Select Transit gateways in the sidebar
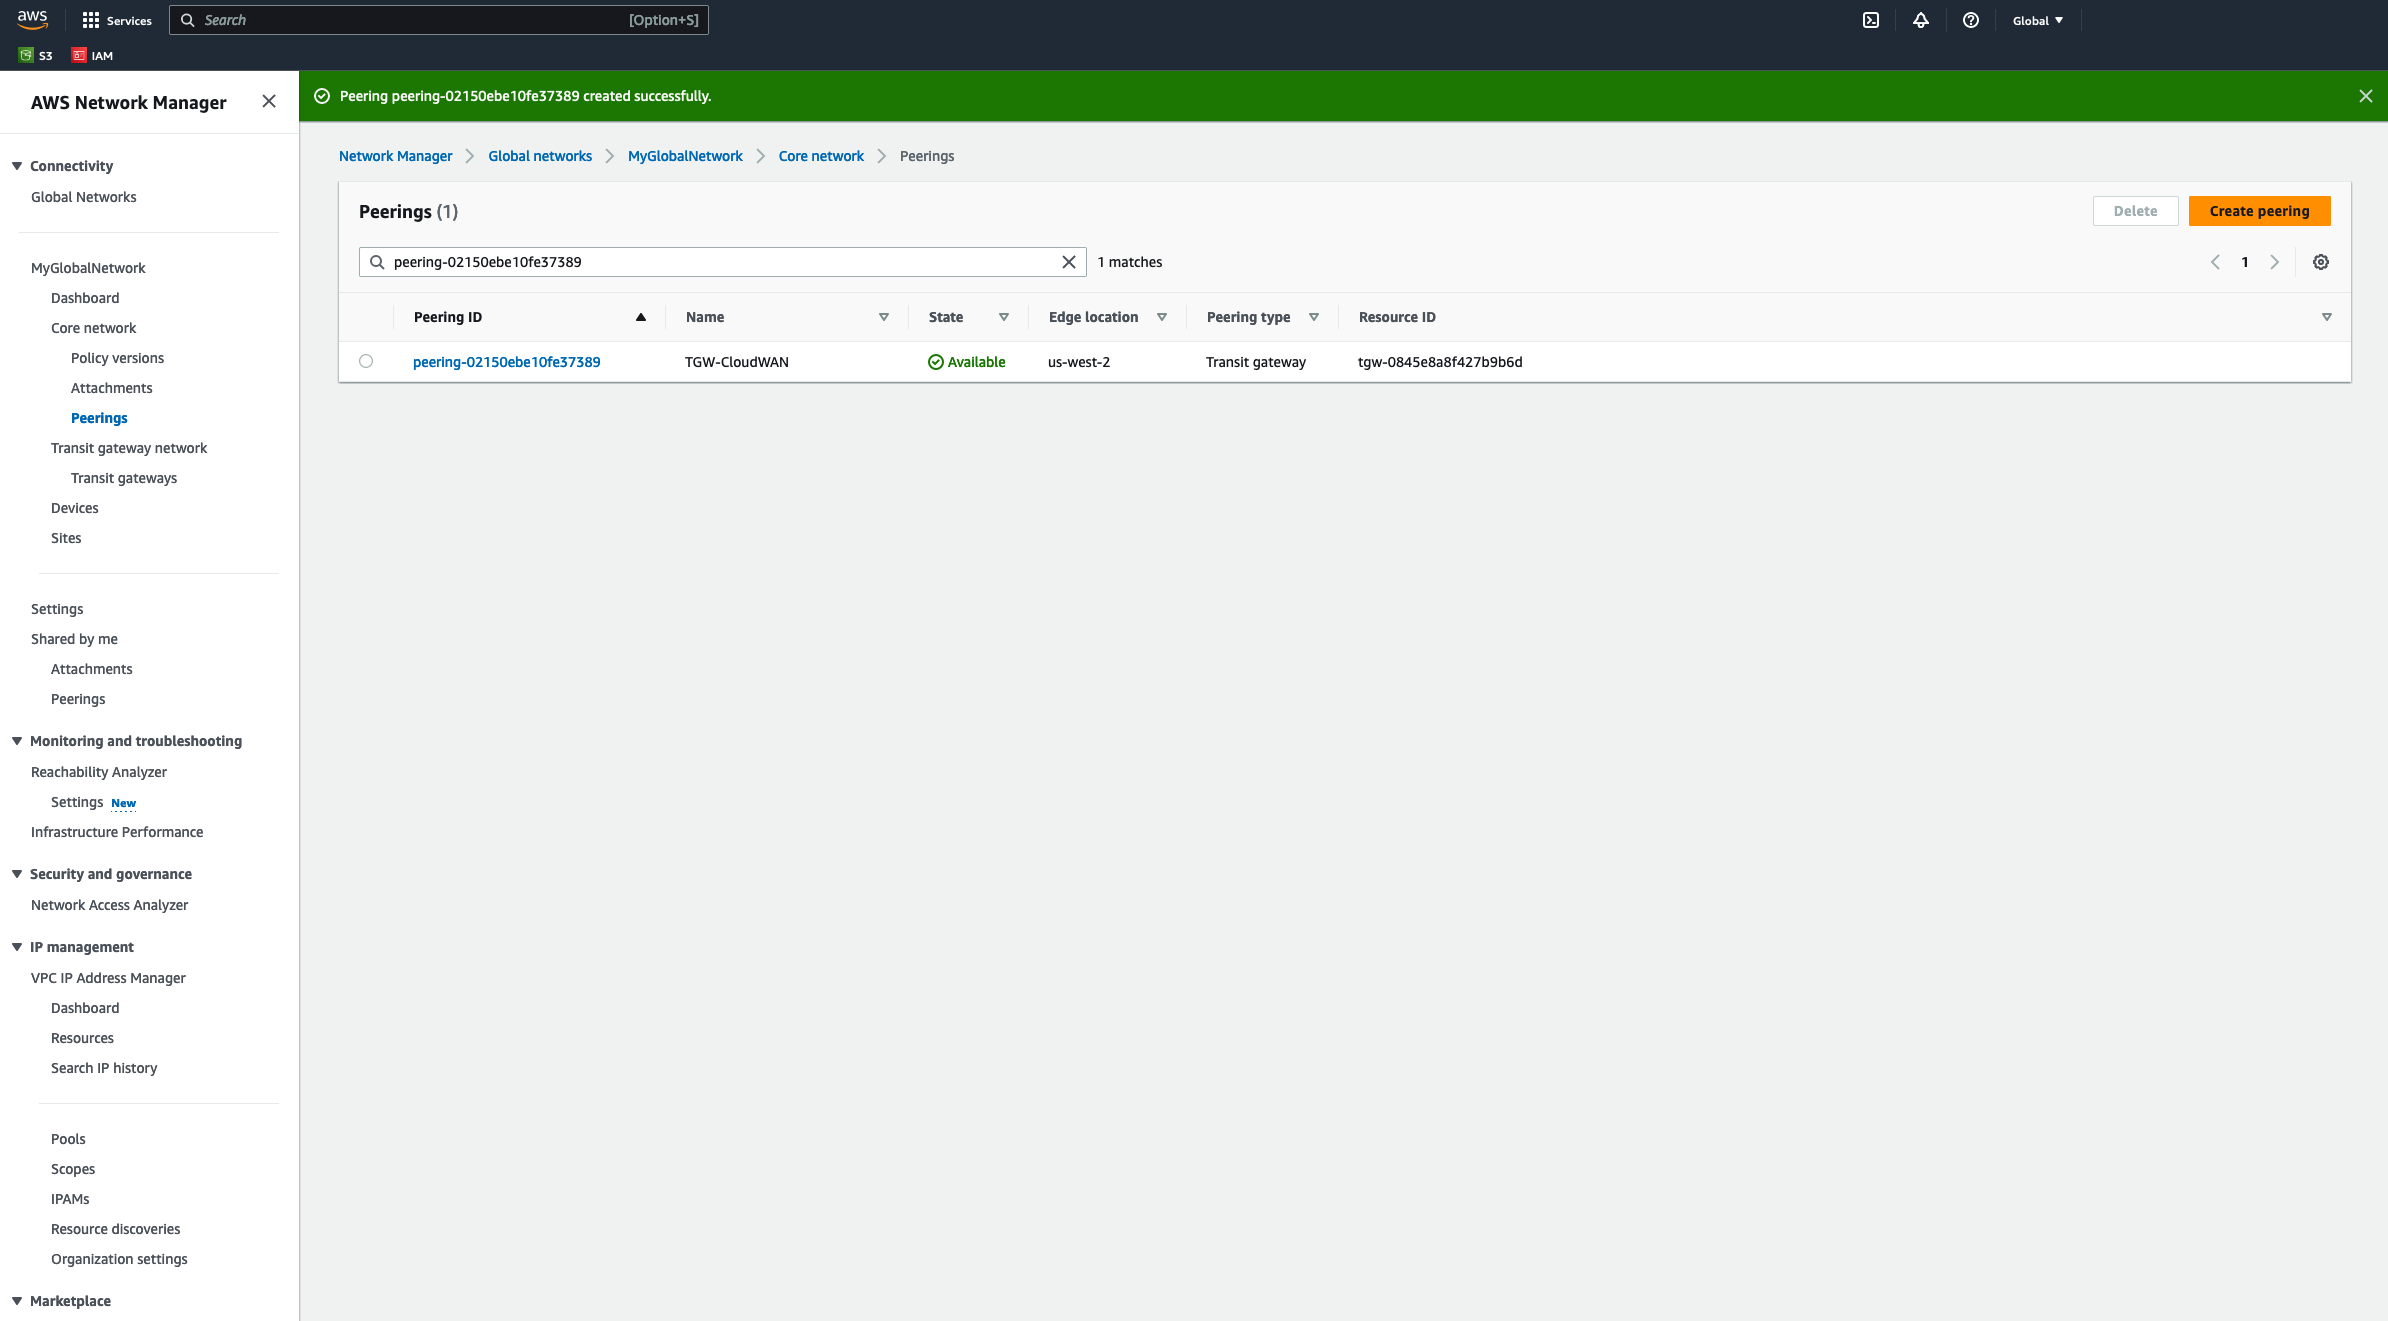Image resolution: width=2388 pixels, height=1321 pixels. [x=123, y=478]
